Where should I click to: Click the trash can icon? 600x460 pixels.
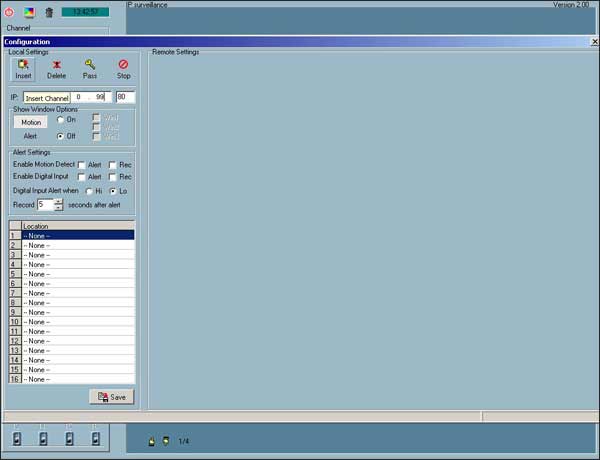(x=49, y=12)
